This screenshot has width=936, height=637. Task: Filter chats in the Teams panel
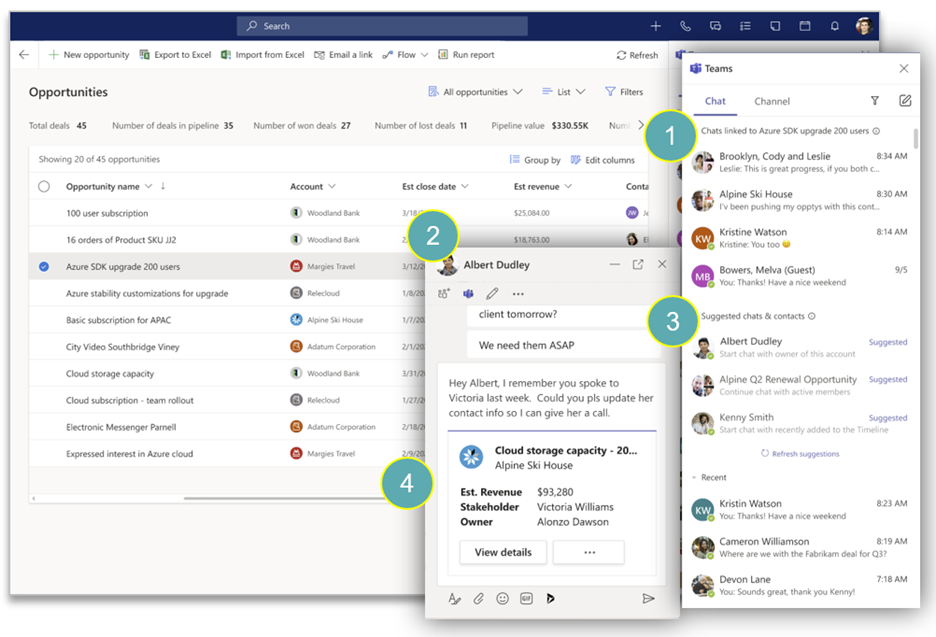875,101
